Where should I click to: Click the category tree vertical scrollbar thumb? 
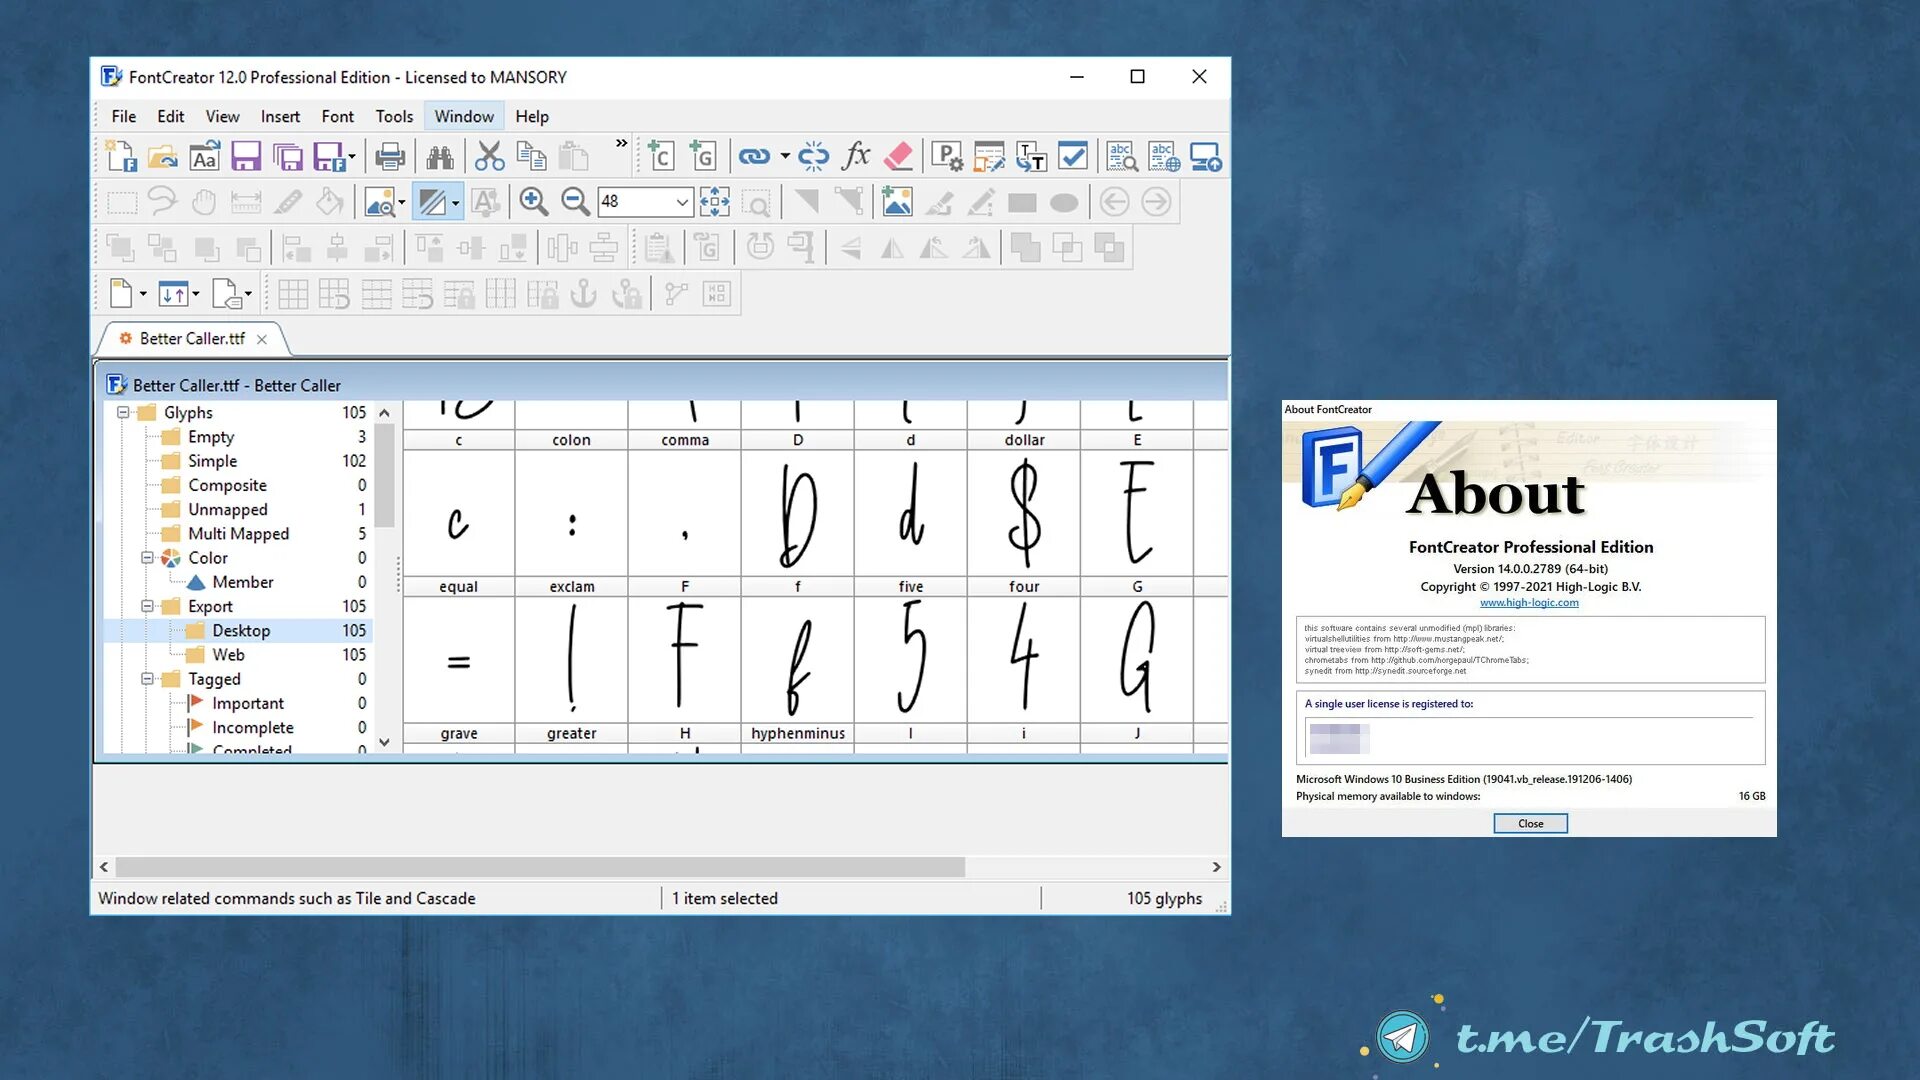pos(384,475)
